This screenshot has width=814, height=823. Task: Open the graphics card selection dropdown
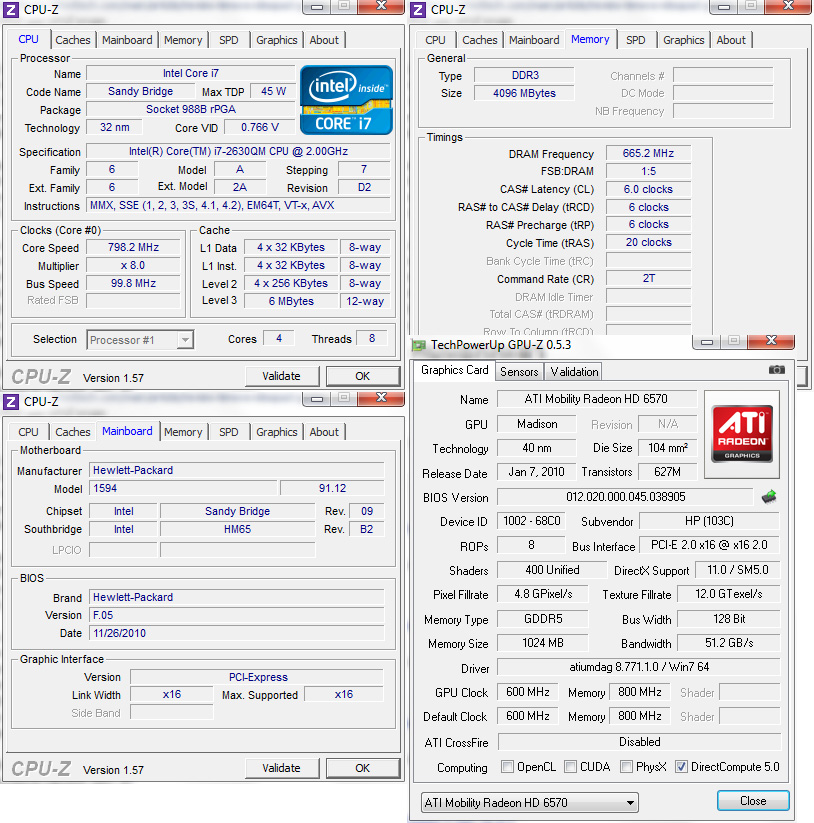(x=631, y=801)
